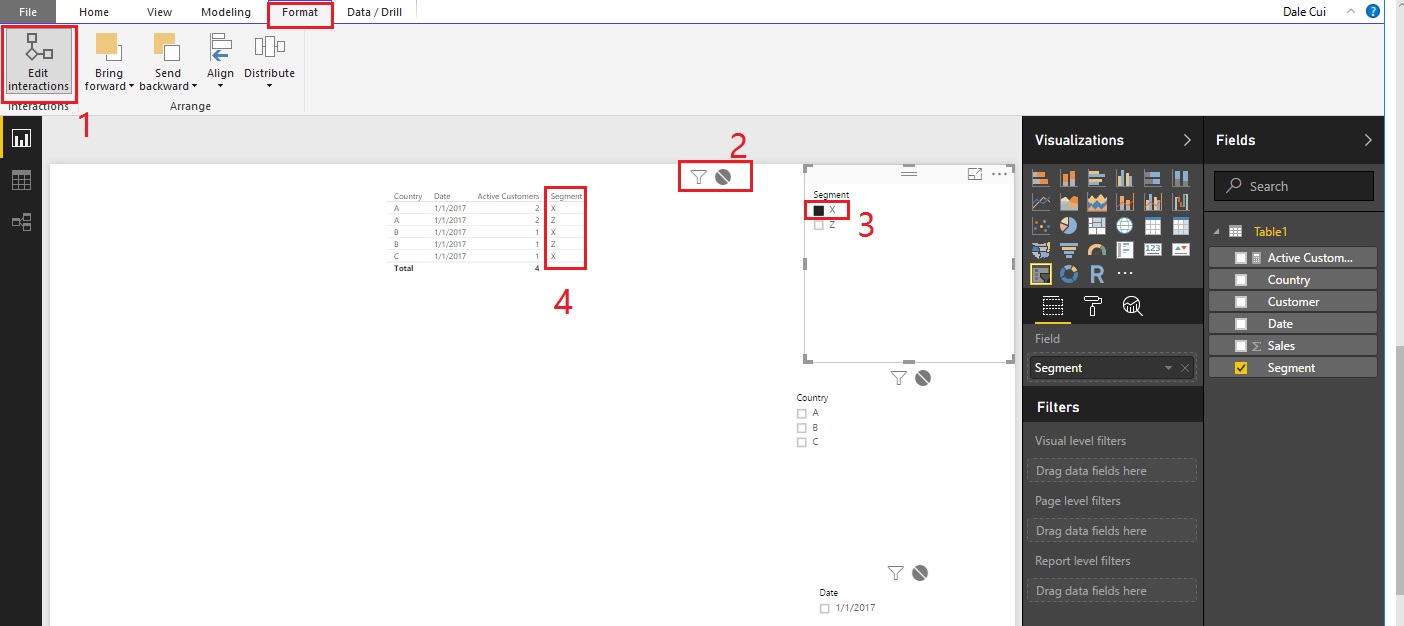
Task: Set None interaction above the table visual
Action: tap(723, 177)
